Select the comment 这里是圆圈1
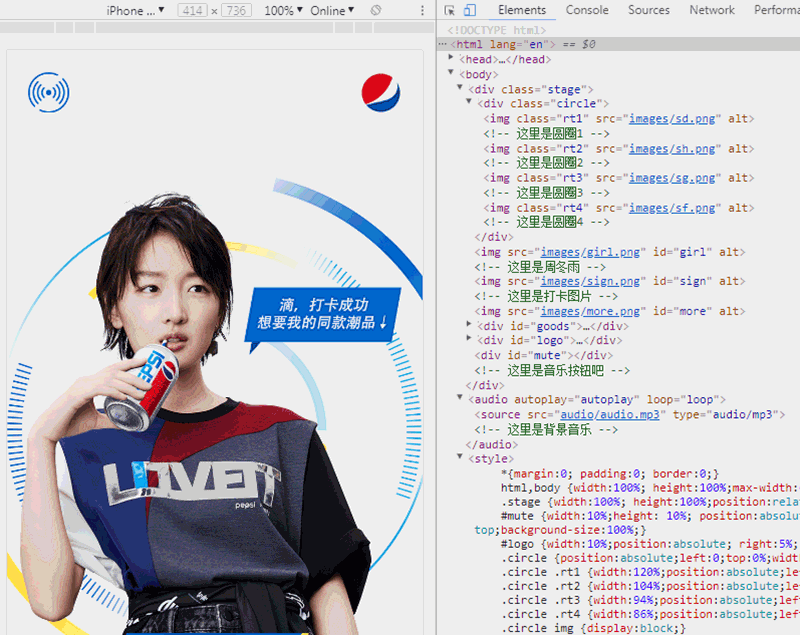The image size is (800, 635). pos(546,134)
